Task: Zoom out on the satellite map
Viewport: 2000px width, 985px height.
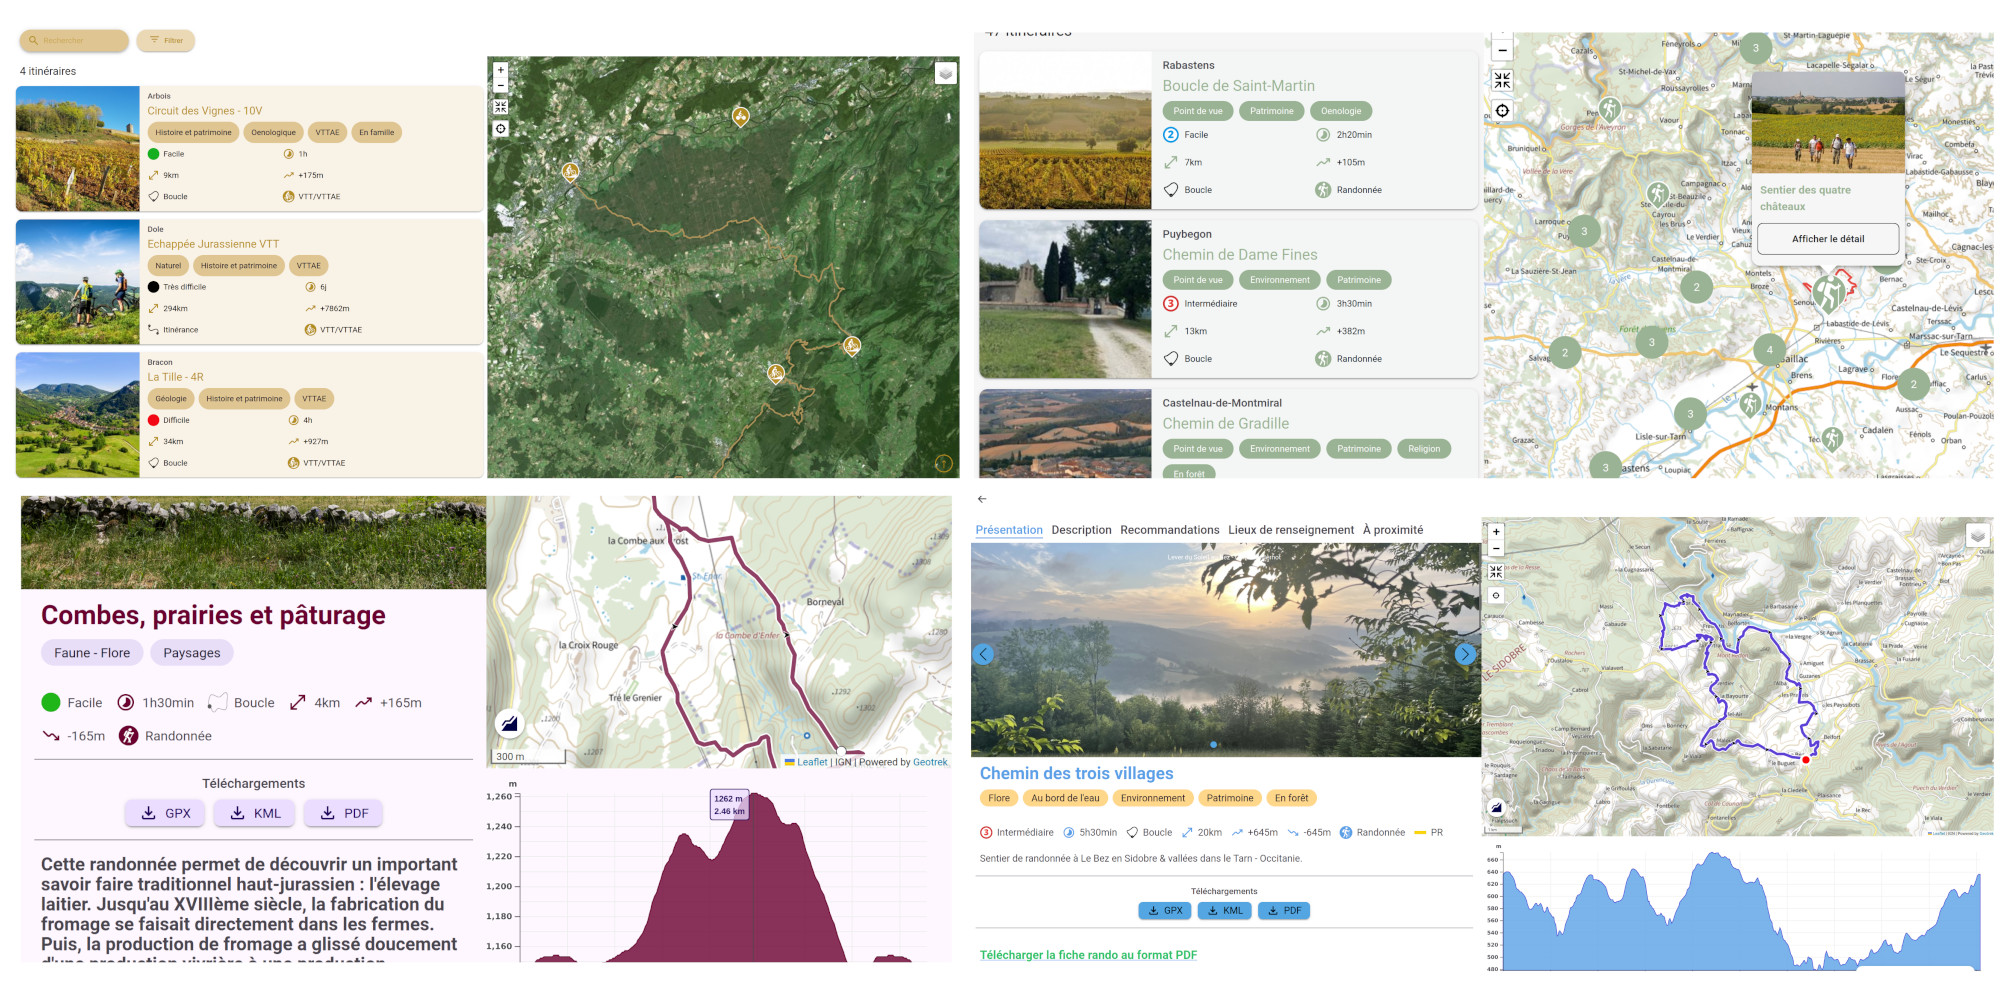Action: pos(501,85)
